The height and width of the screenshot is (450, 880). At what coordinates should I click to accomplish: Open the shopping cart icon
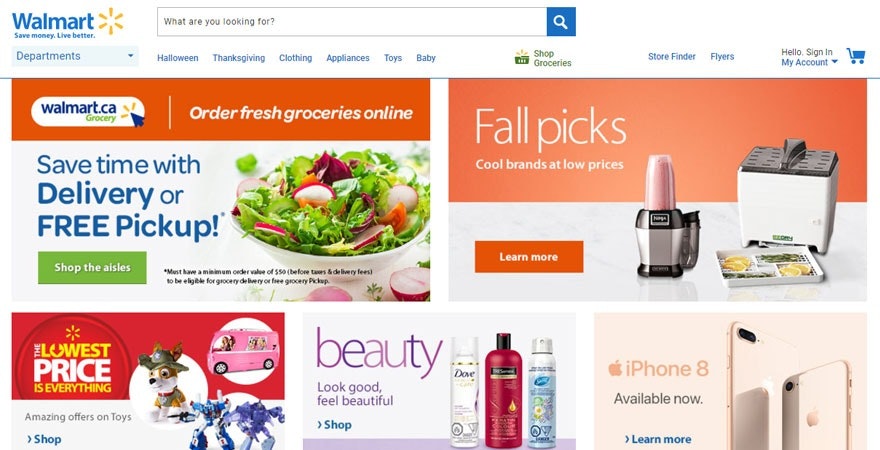pyautogui.click(x=856, y=56)
